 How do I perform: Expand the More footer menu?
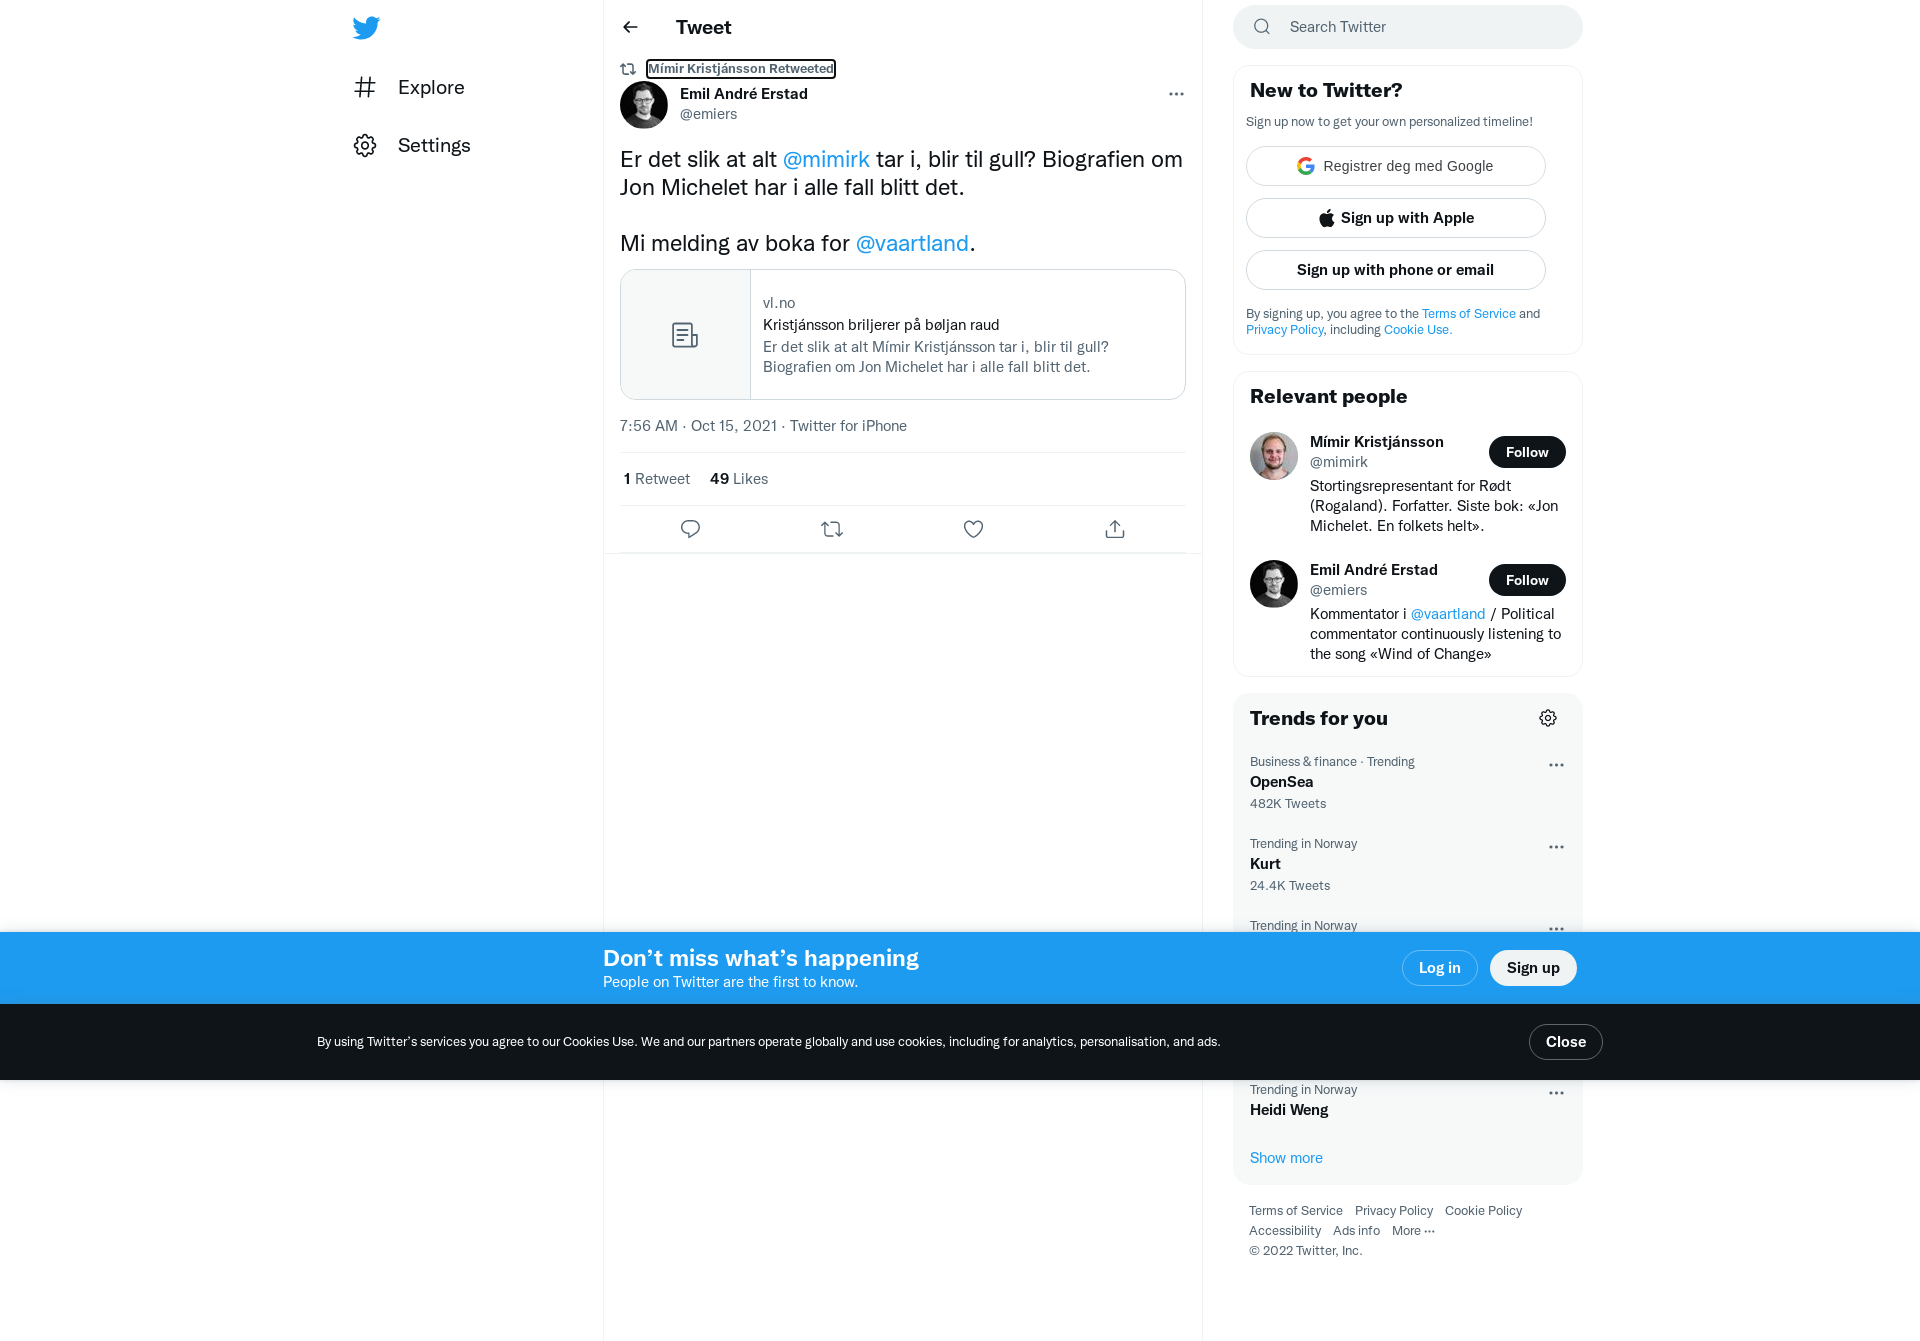click(1413, 1231)
